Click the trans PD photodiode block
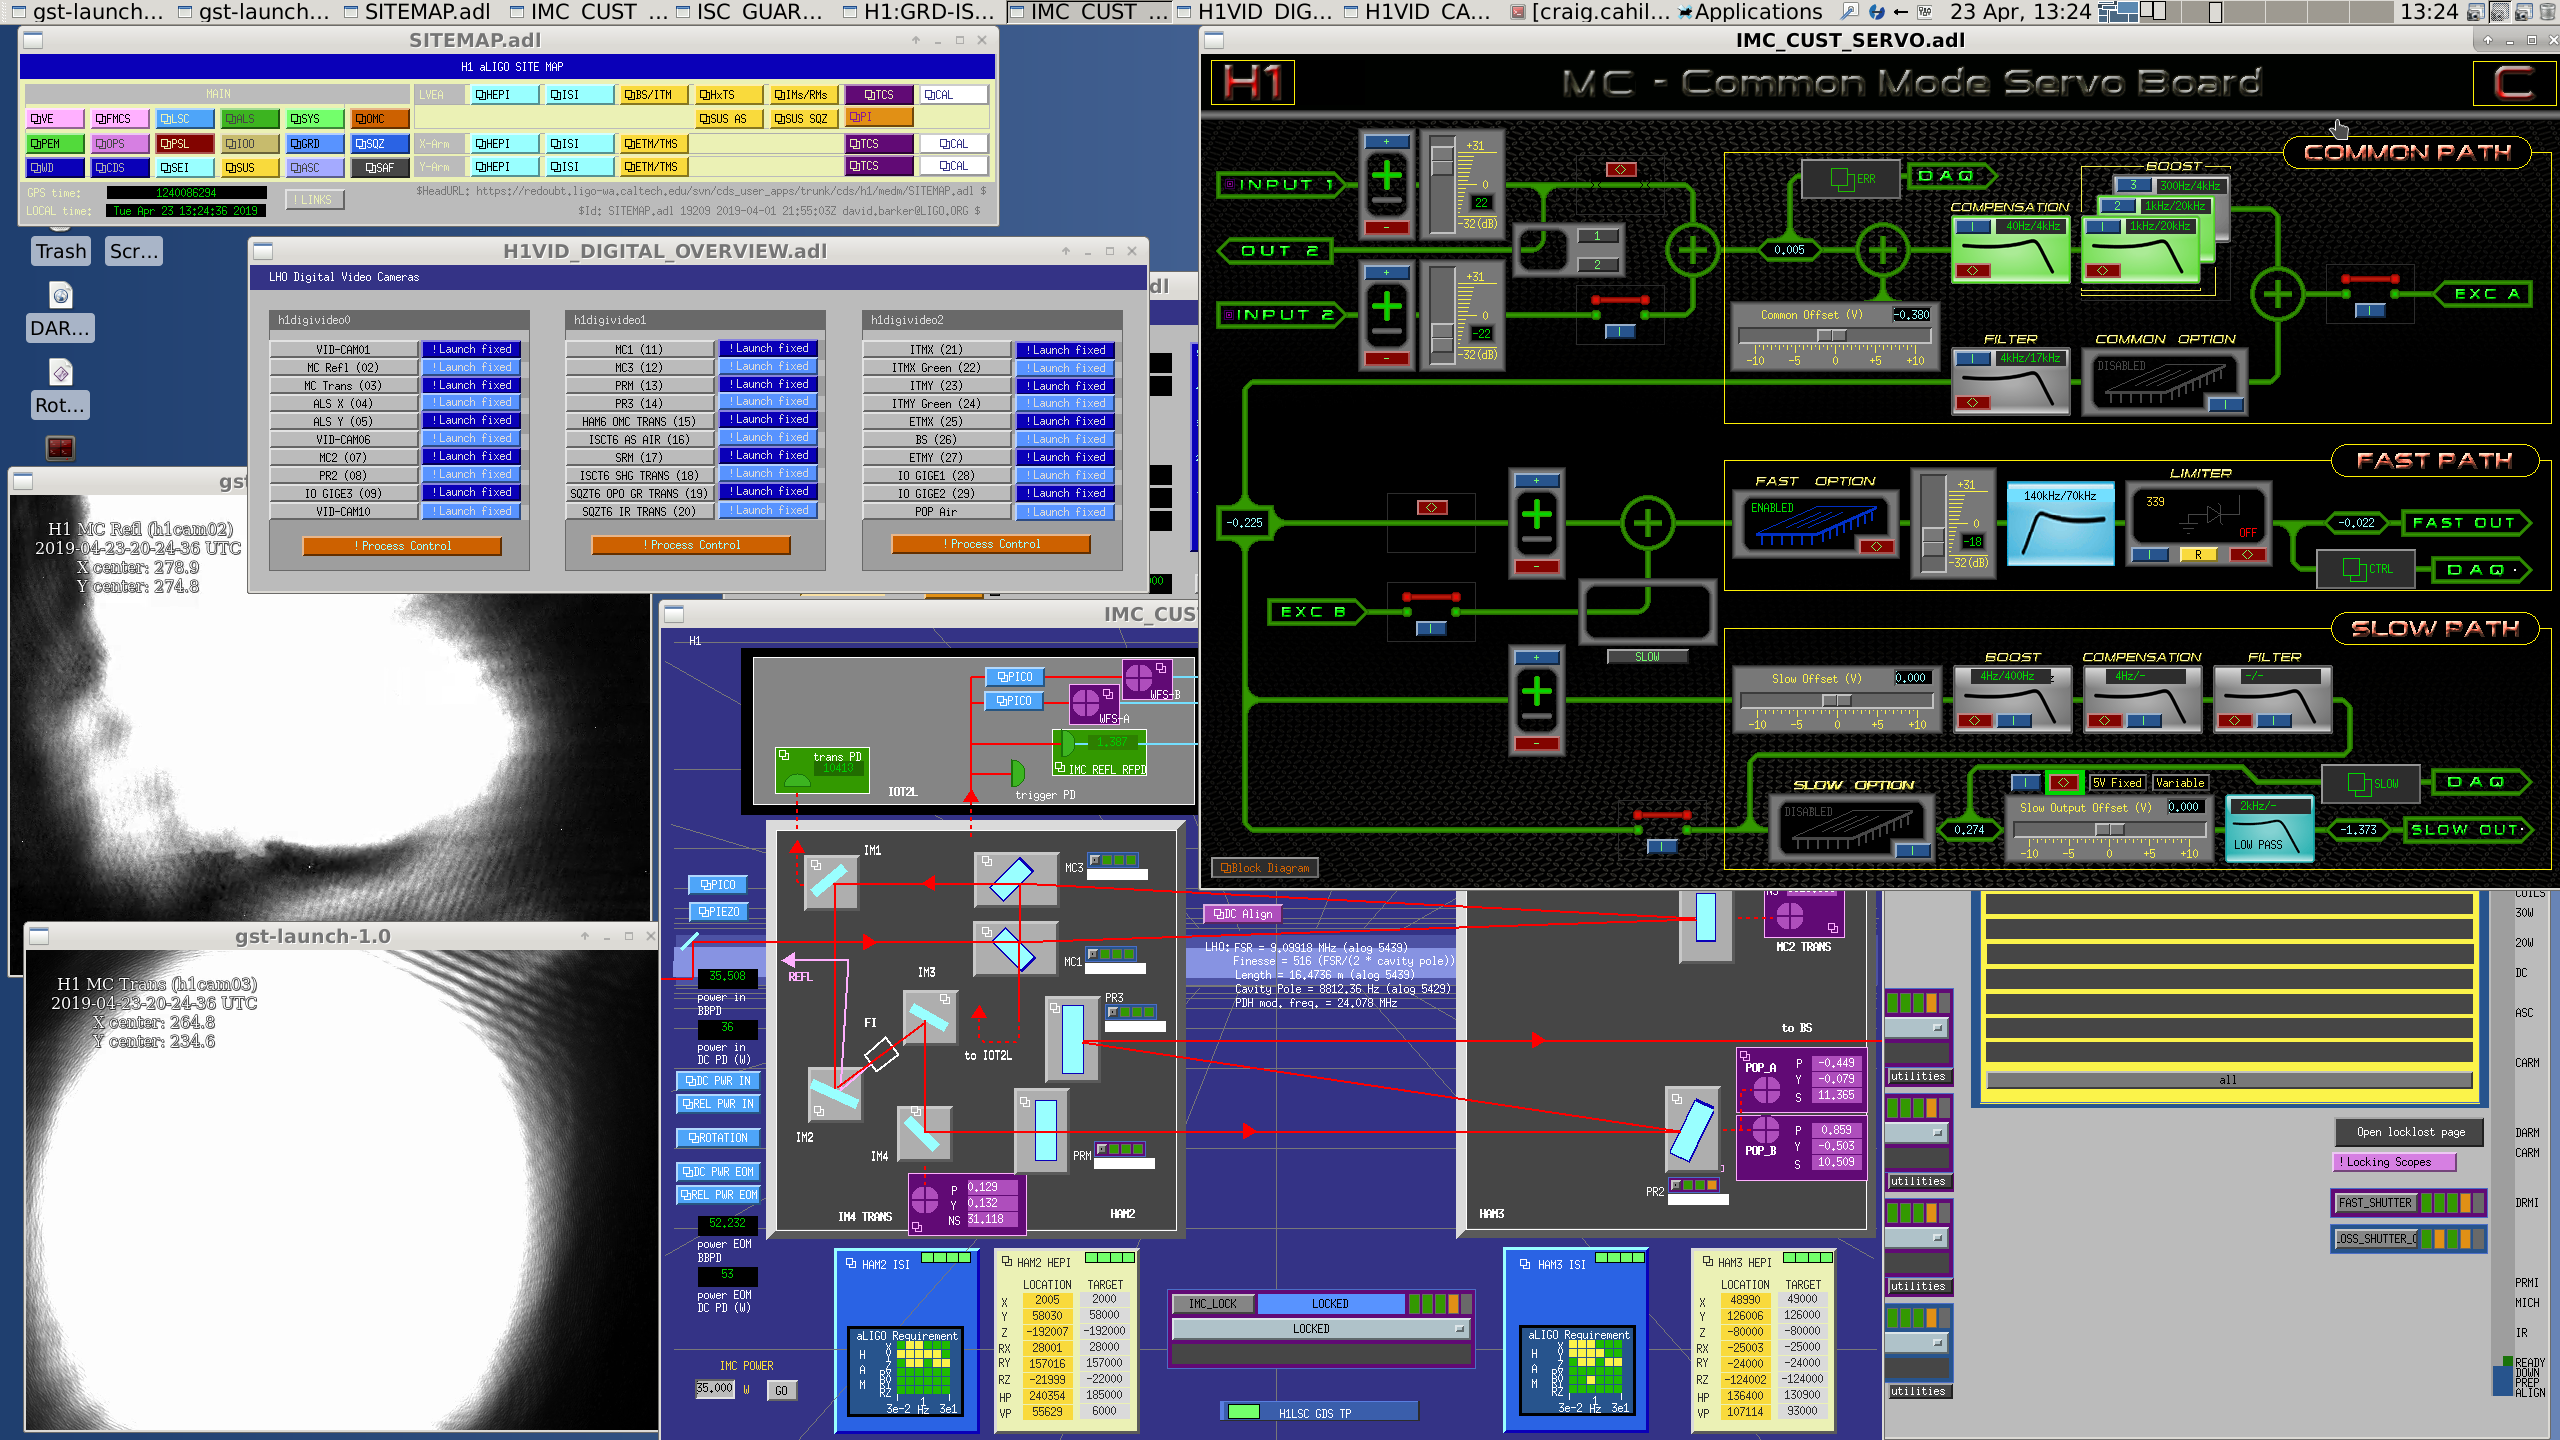This screenshot has height=1440, width=2560. [x=822, y=770]
